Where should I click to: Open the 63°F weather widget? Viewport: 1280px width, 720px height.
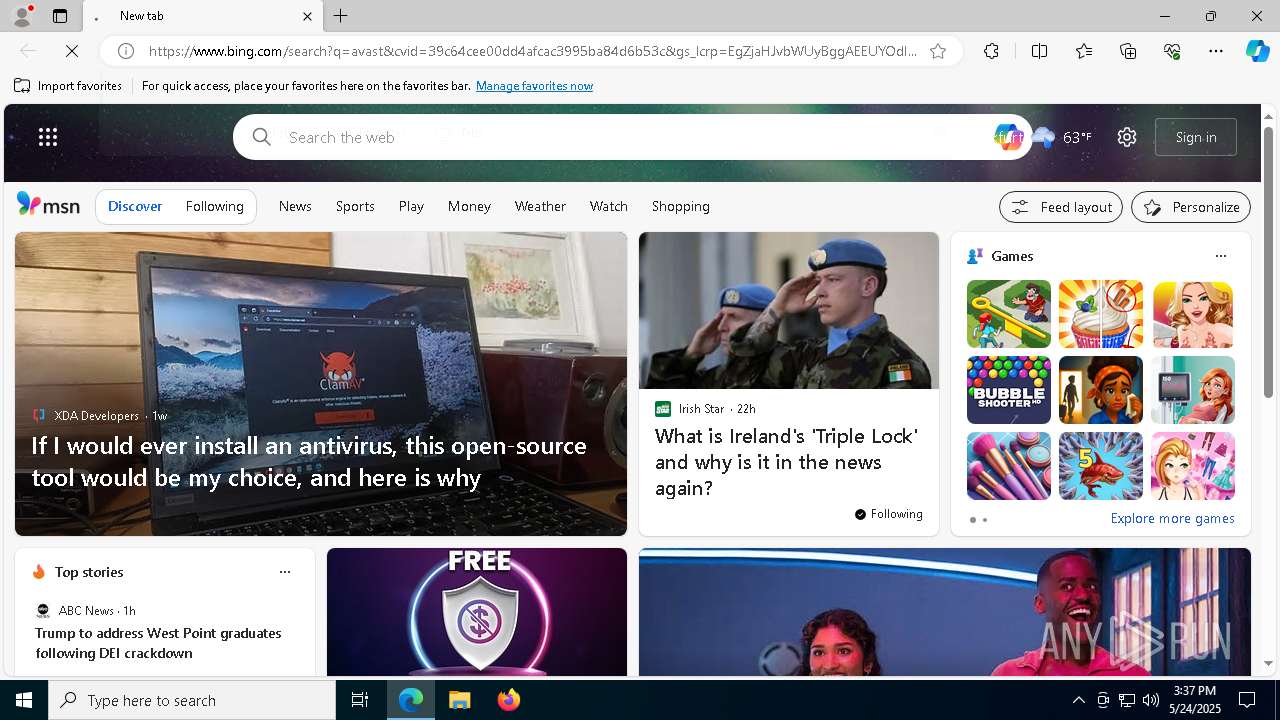coord(1062,137)
